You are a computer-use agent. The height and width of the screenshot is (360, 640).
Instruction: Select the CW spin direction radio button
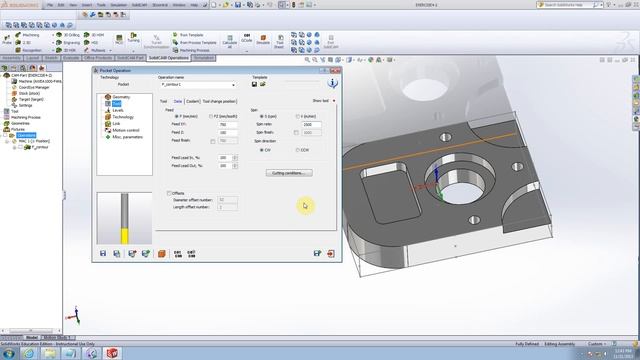[x=262, y=150]
